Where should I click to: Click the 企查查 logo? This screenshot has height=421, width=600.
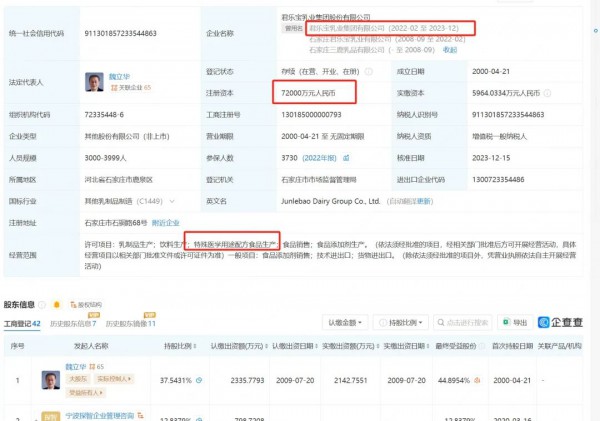click(x=560, y=322)
